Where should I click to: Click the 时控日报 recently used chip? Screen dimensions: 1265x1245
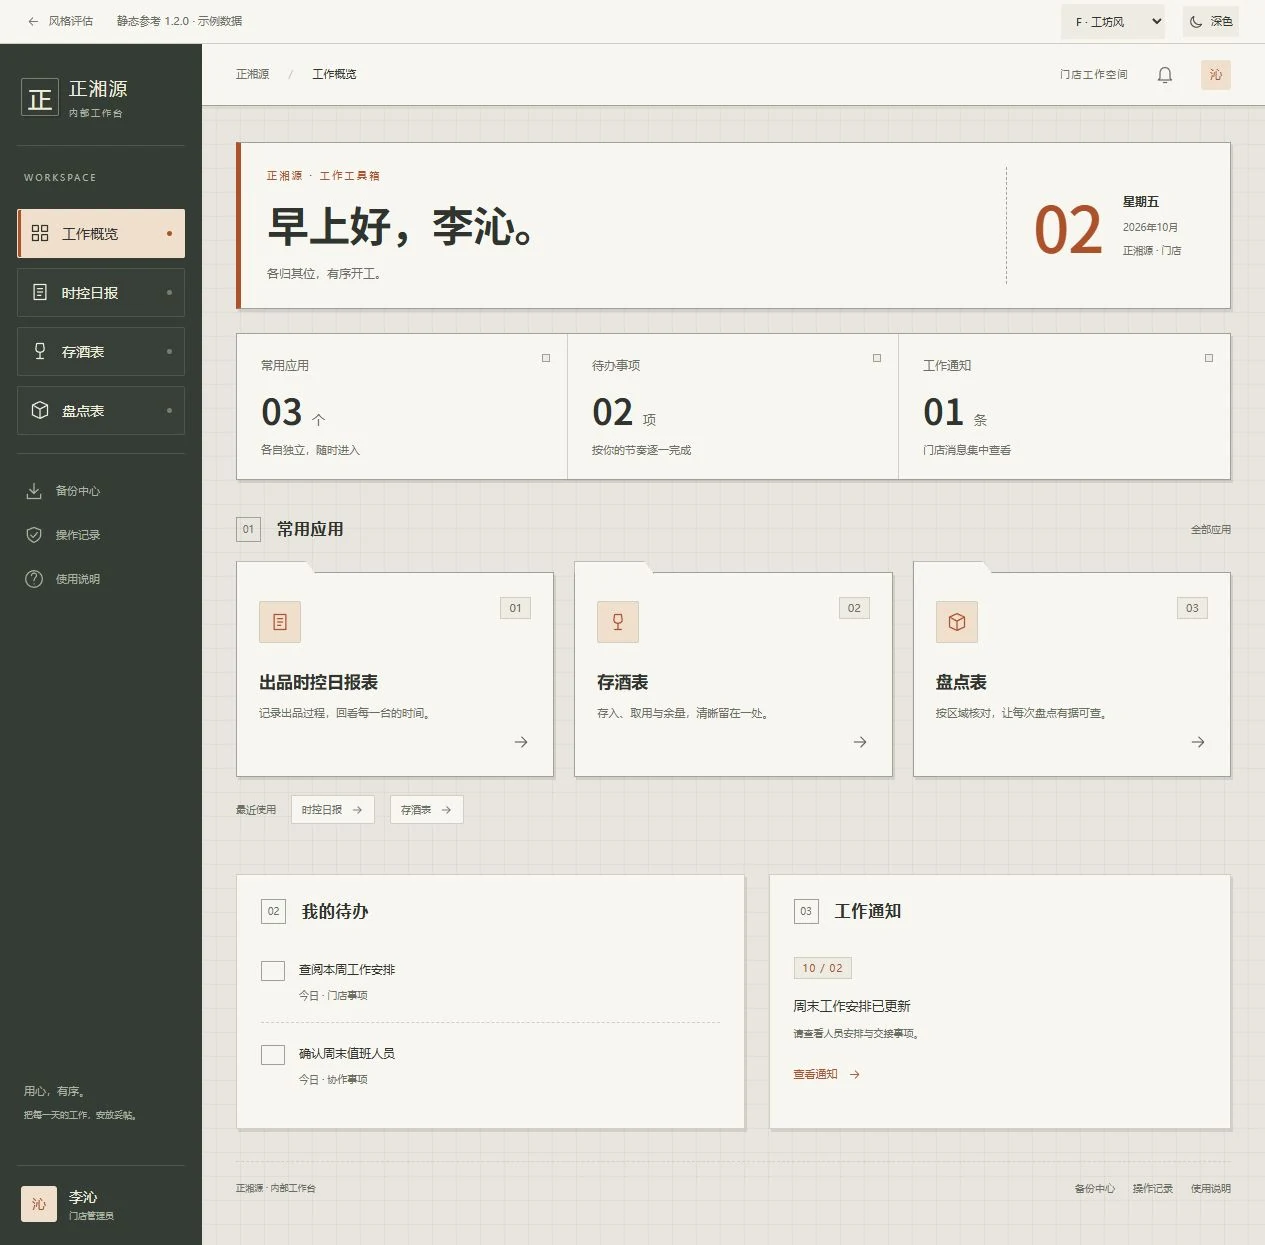333,810
